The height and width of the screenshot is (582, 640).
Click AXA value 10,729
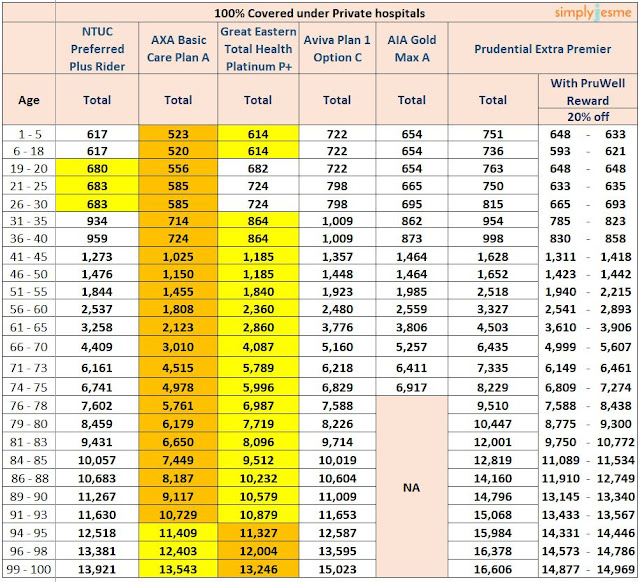point(178,515)
